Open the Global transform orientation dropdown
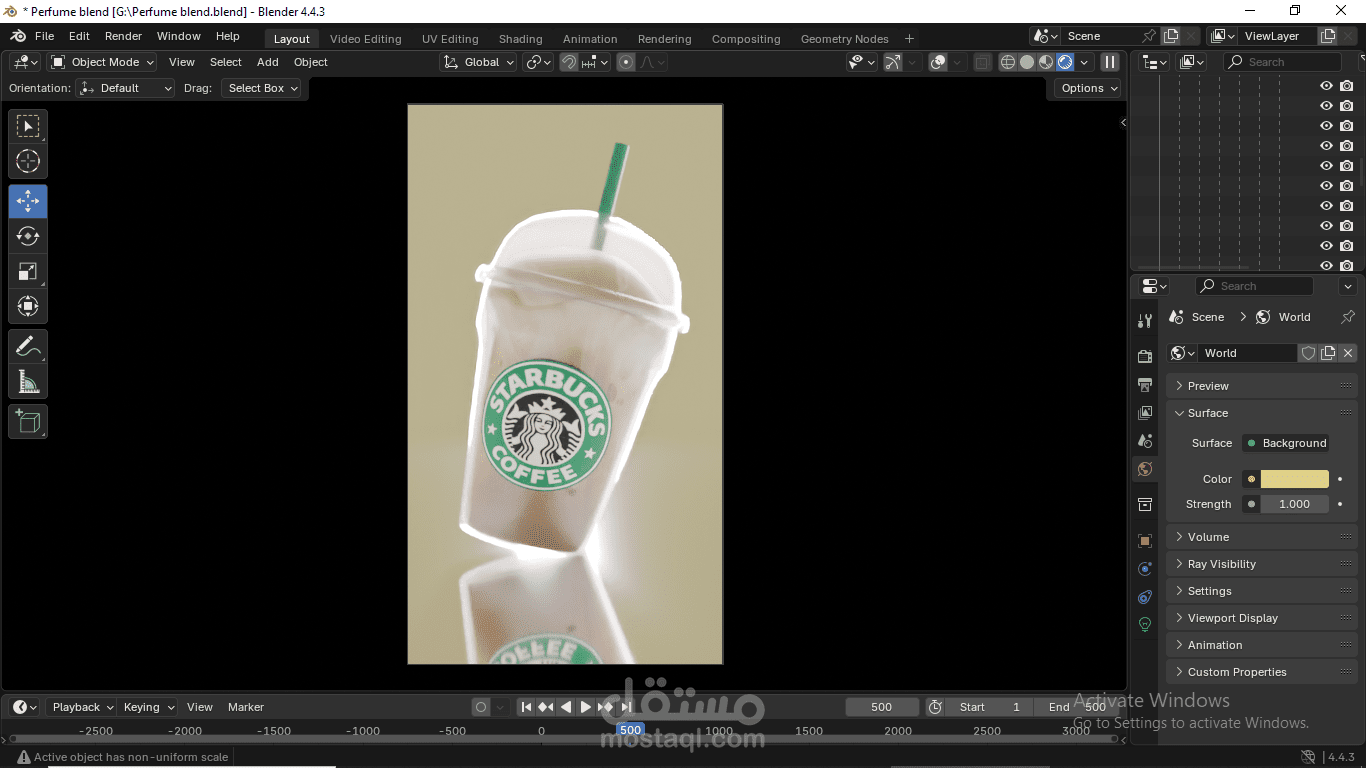1366x768 pixels. tap(480, 62)
